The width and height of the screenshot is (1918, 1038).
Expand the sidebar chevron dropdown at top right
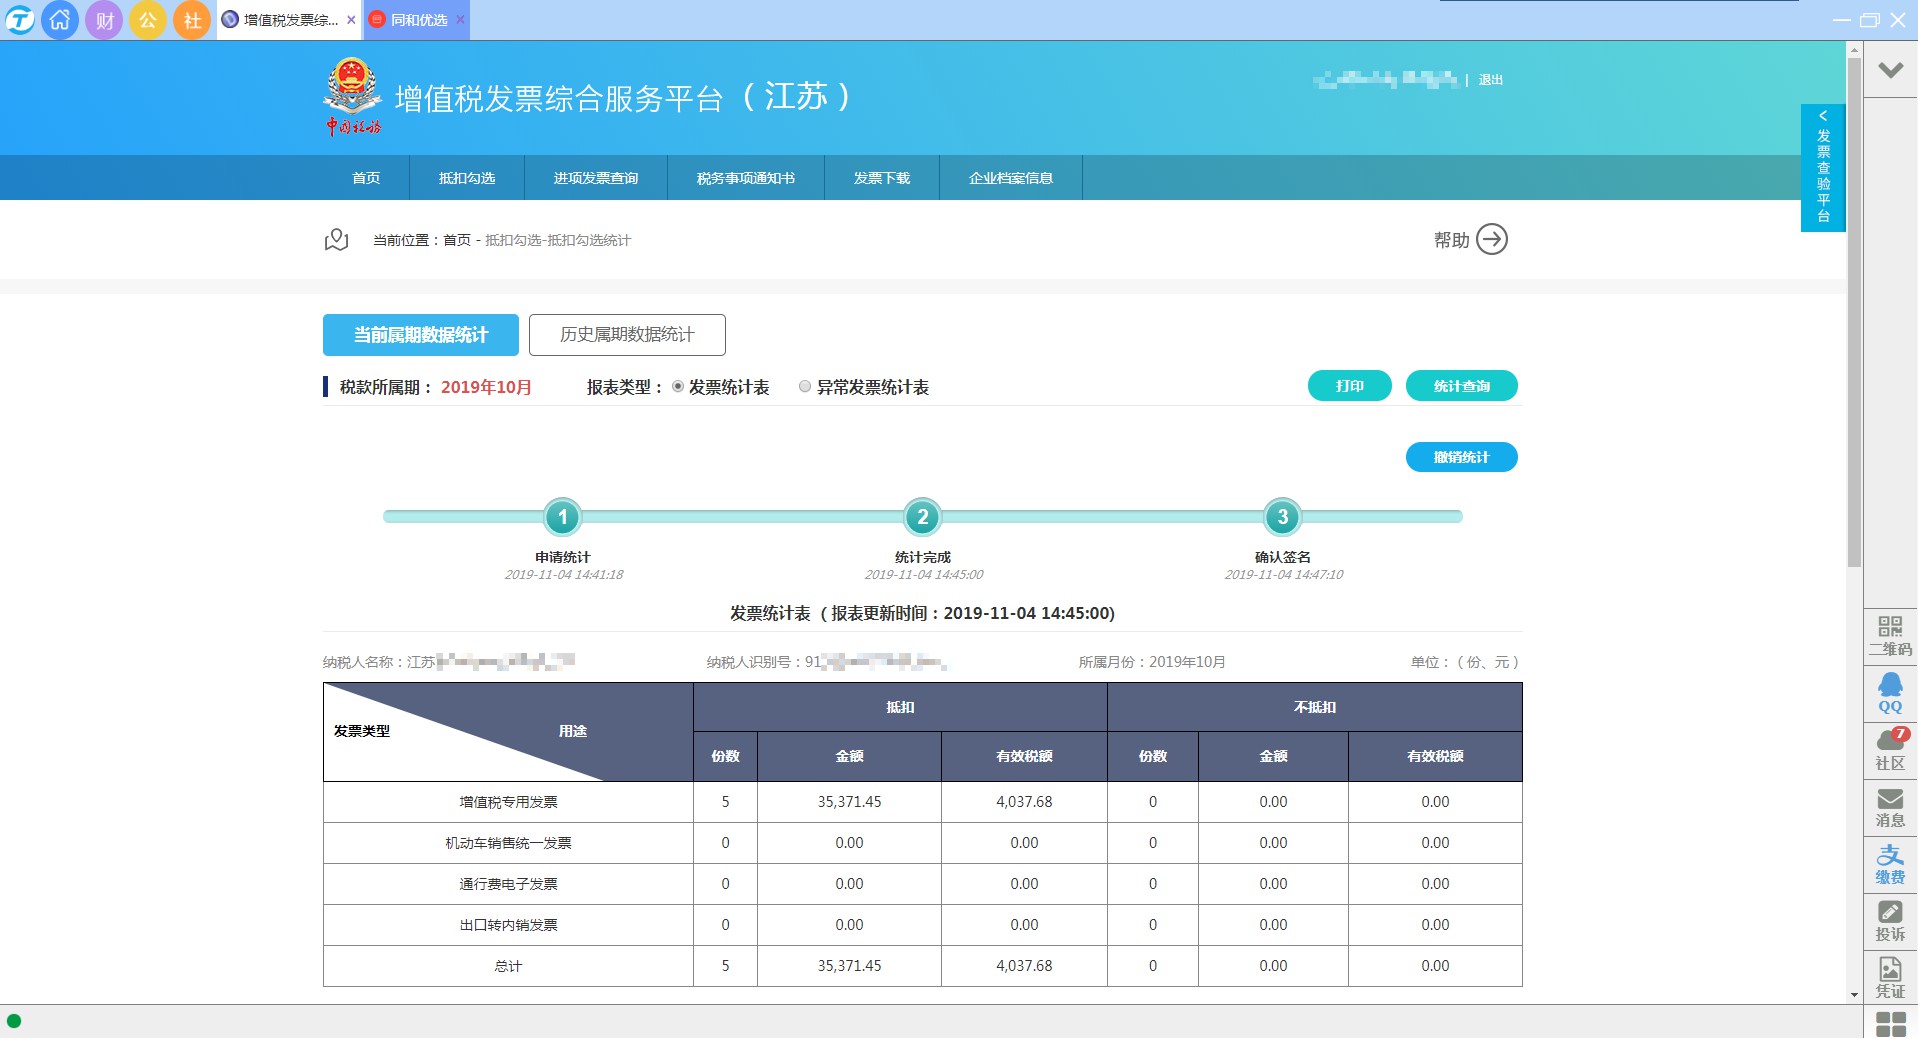1890,70
